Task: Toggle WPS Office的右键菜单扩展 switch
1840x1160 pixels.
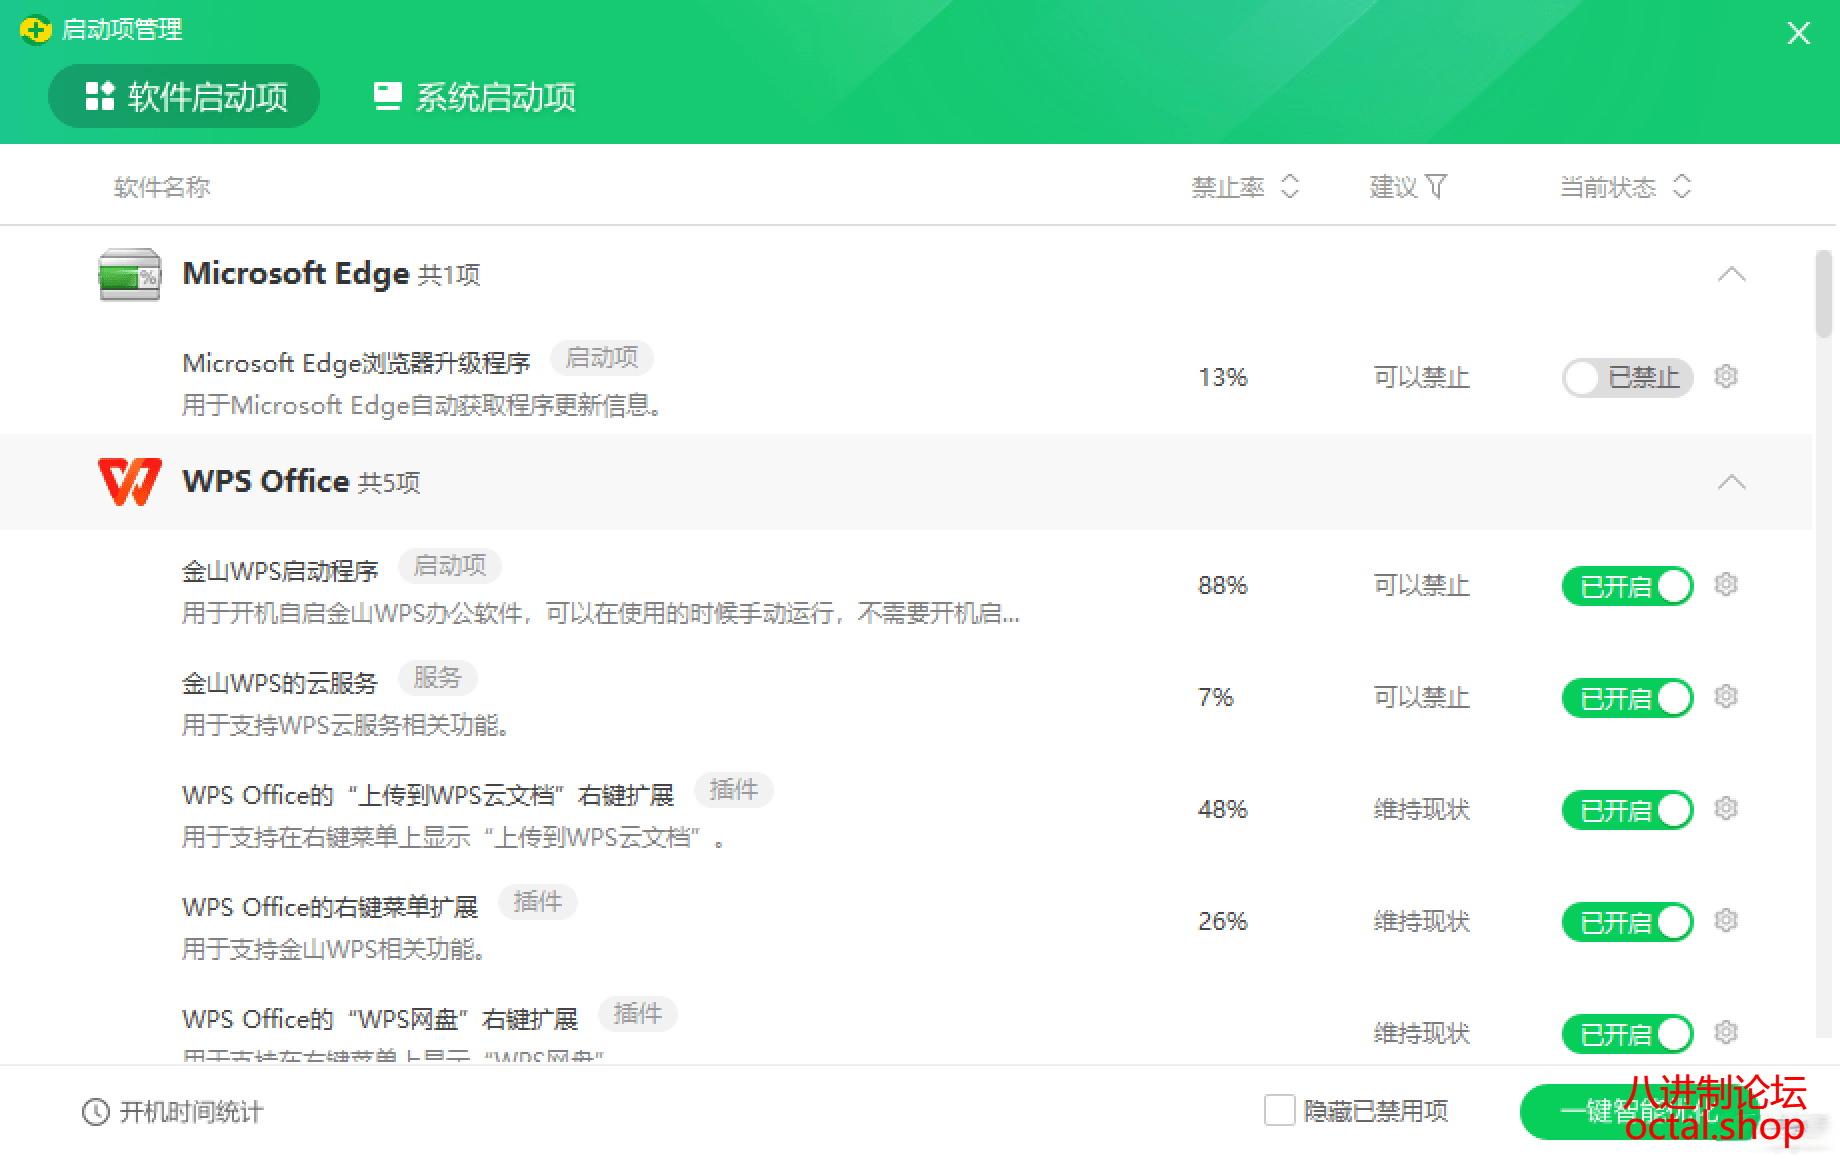Action: (1627, 921)
